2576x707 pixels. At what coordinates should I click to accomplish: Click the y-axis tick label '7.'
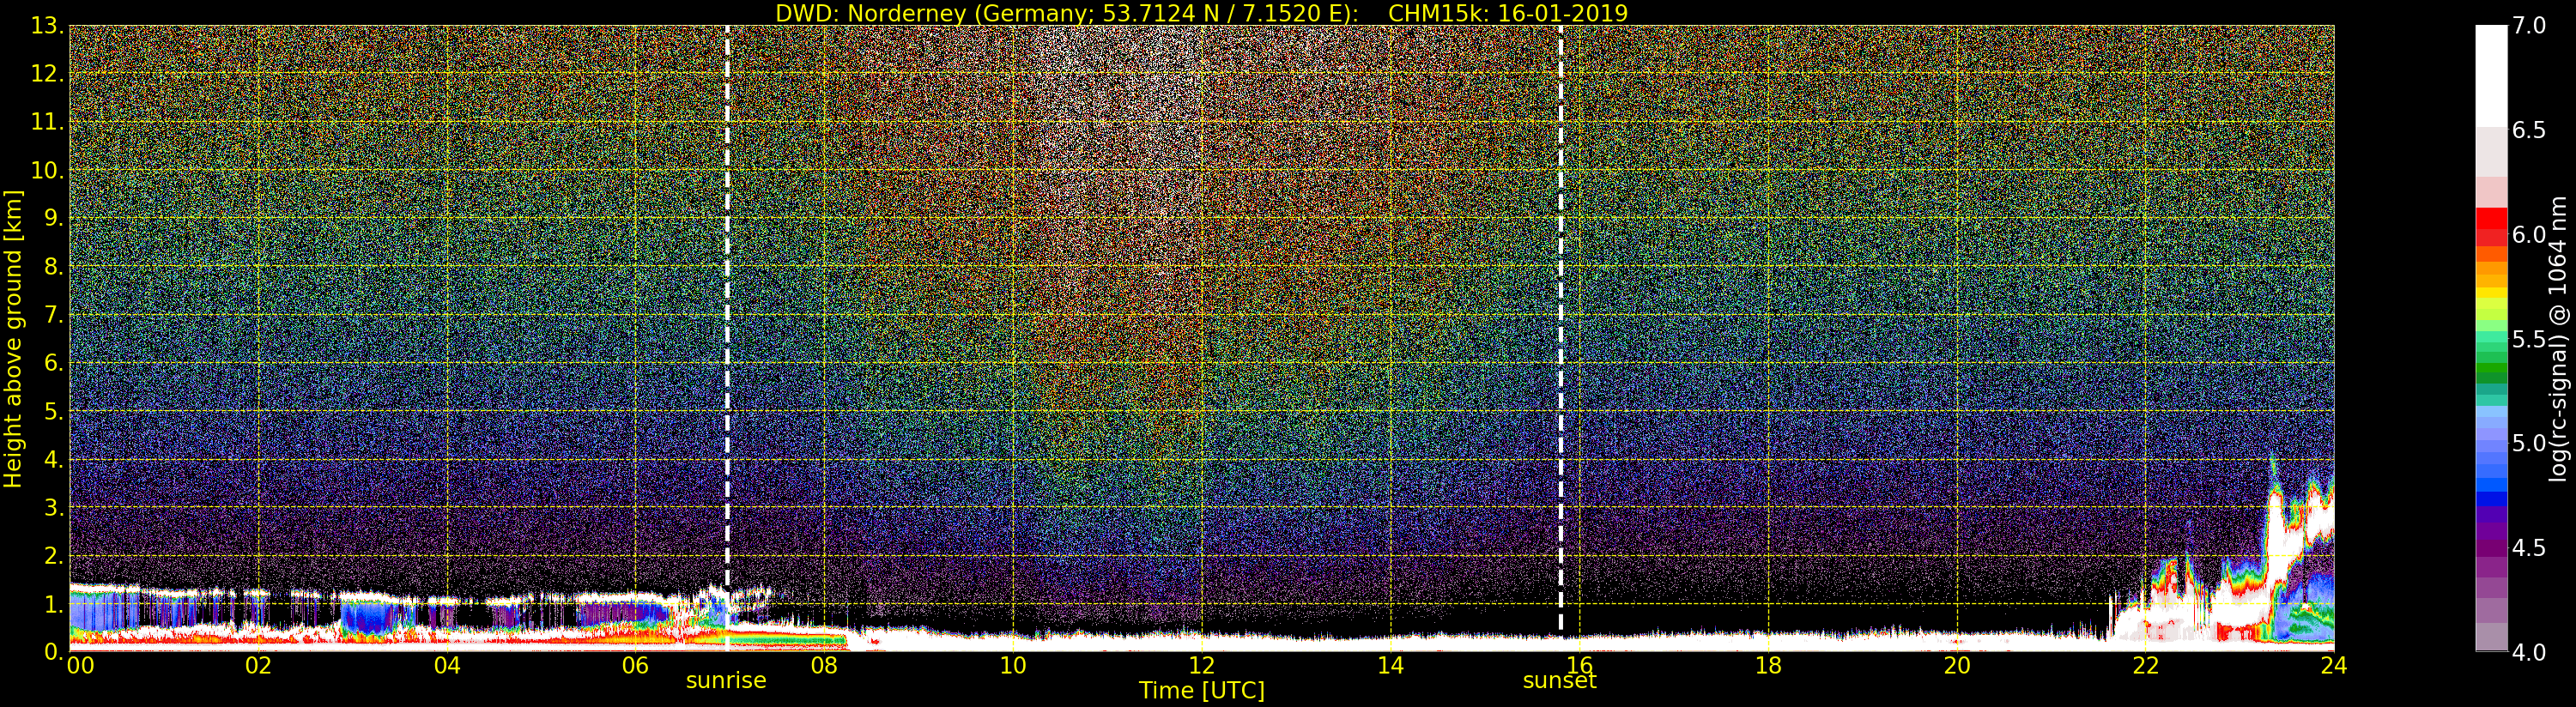point(53,315)
